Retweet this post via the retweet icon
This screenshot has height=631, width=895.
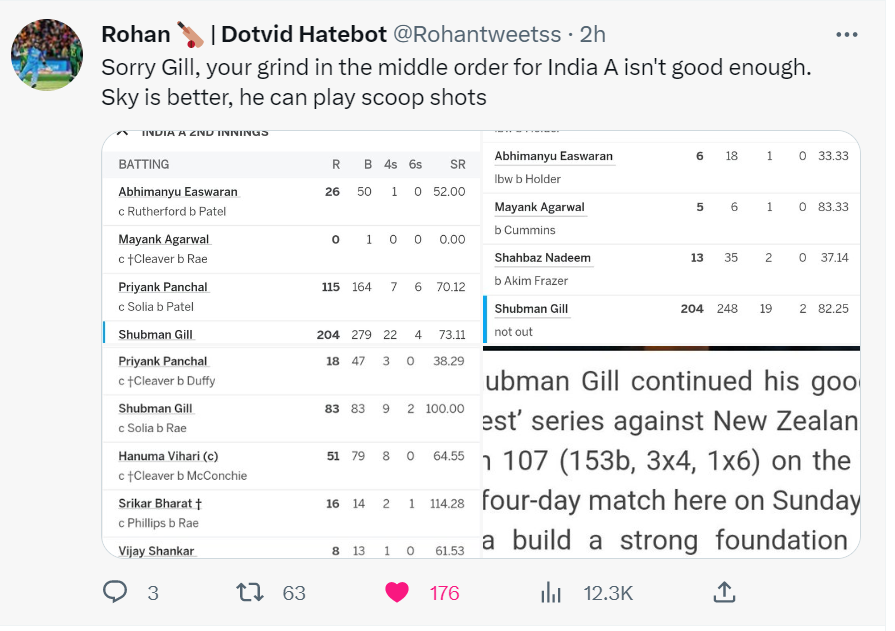(249, 592)
